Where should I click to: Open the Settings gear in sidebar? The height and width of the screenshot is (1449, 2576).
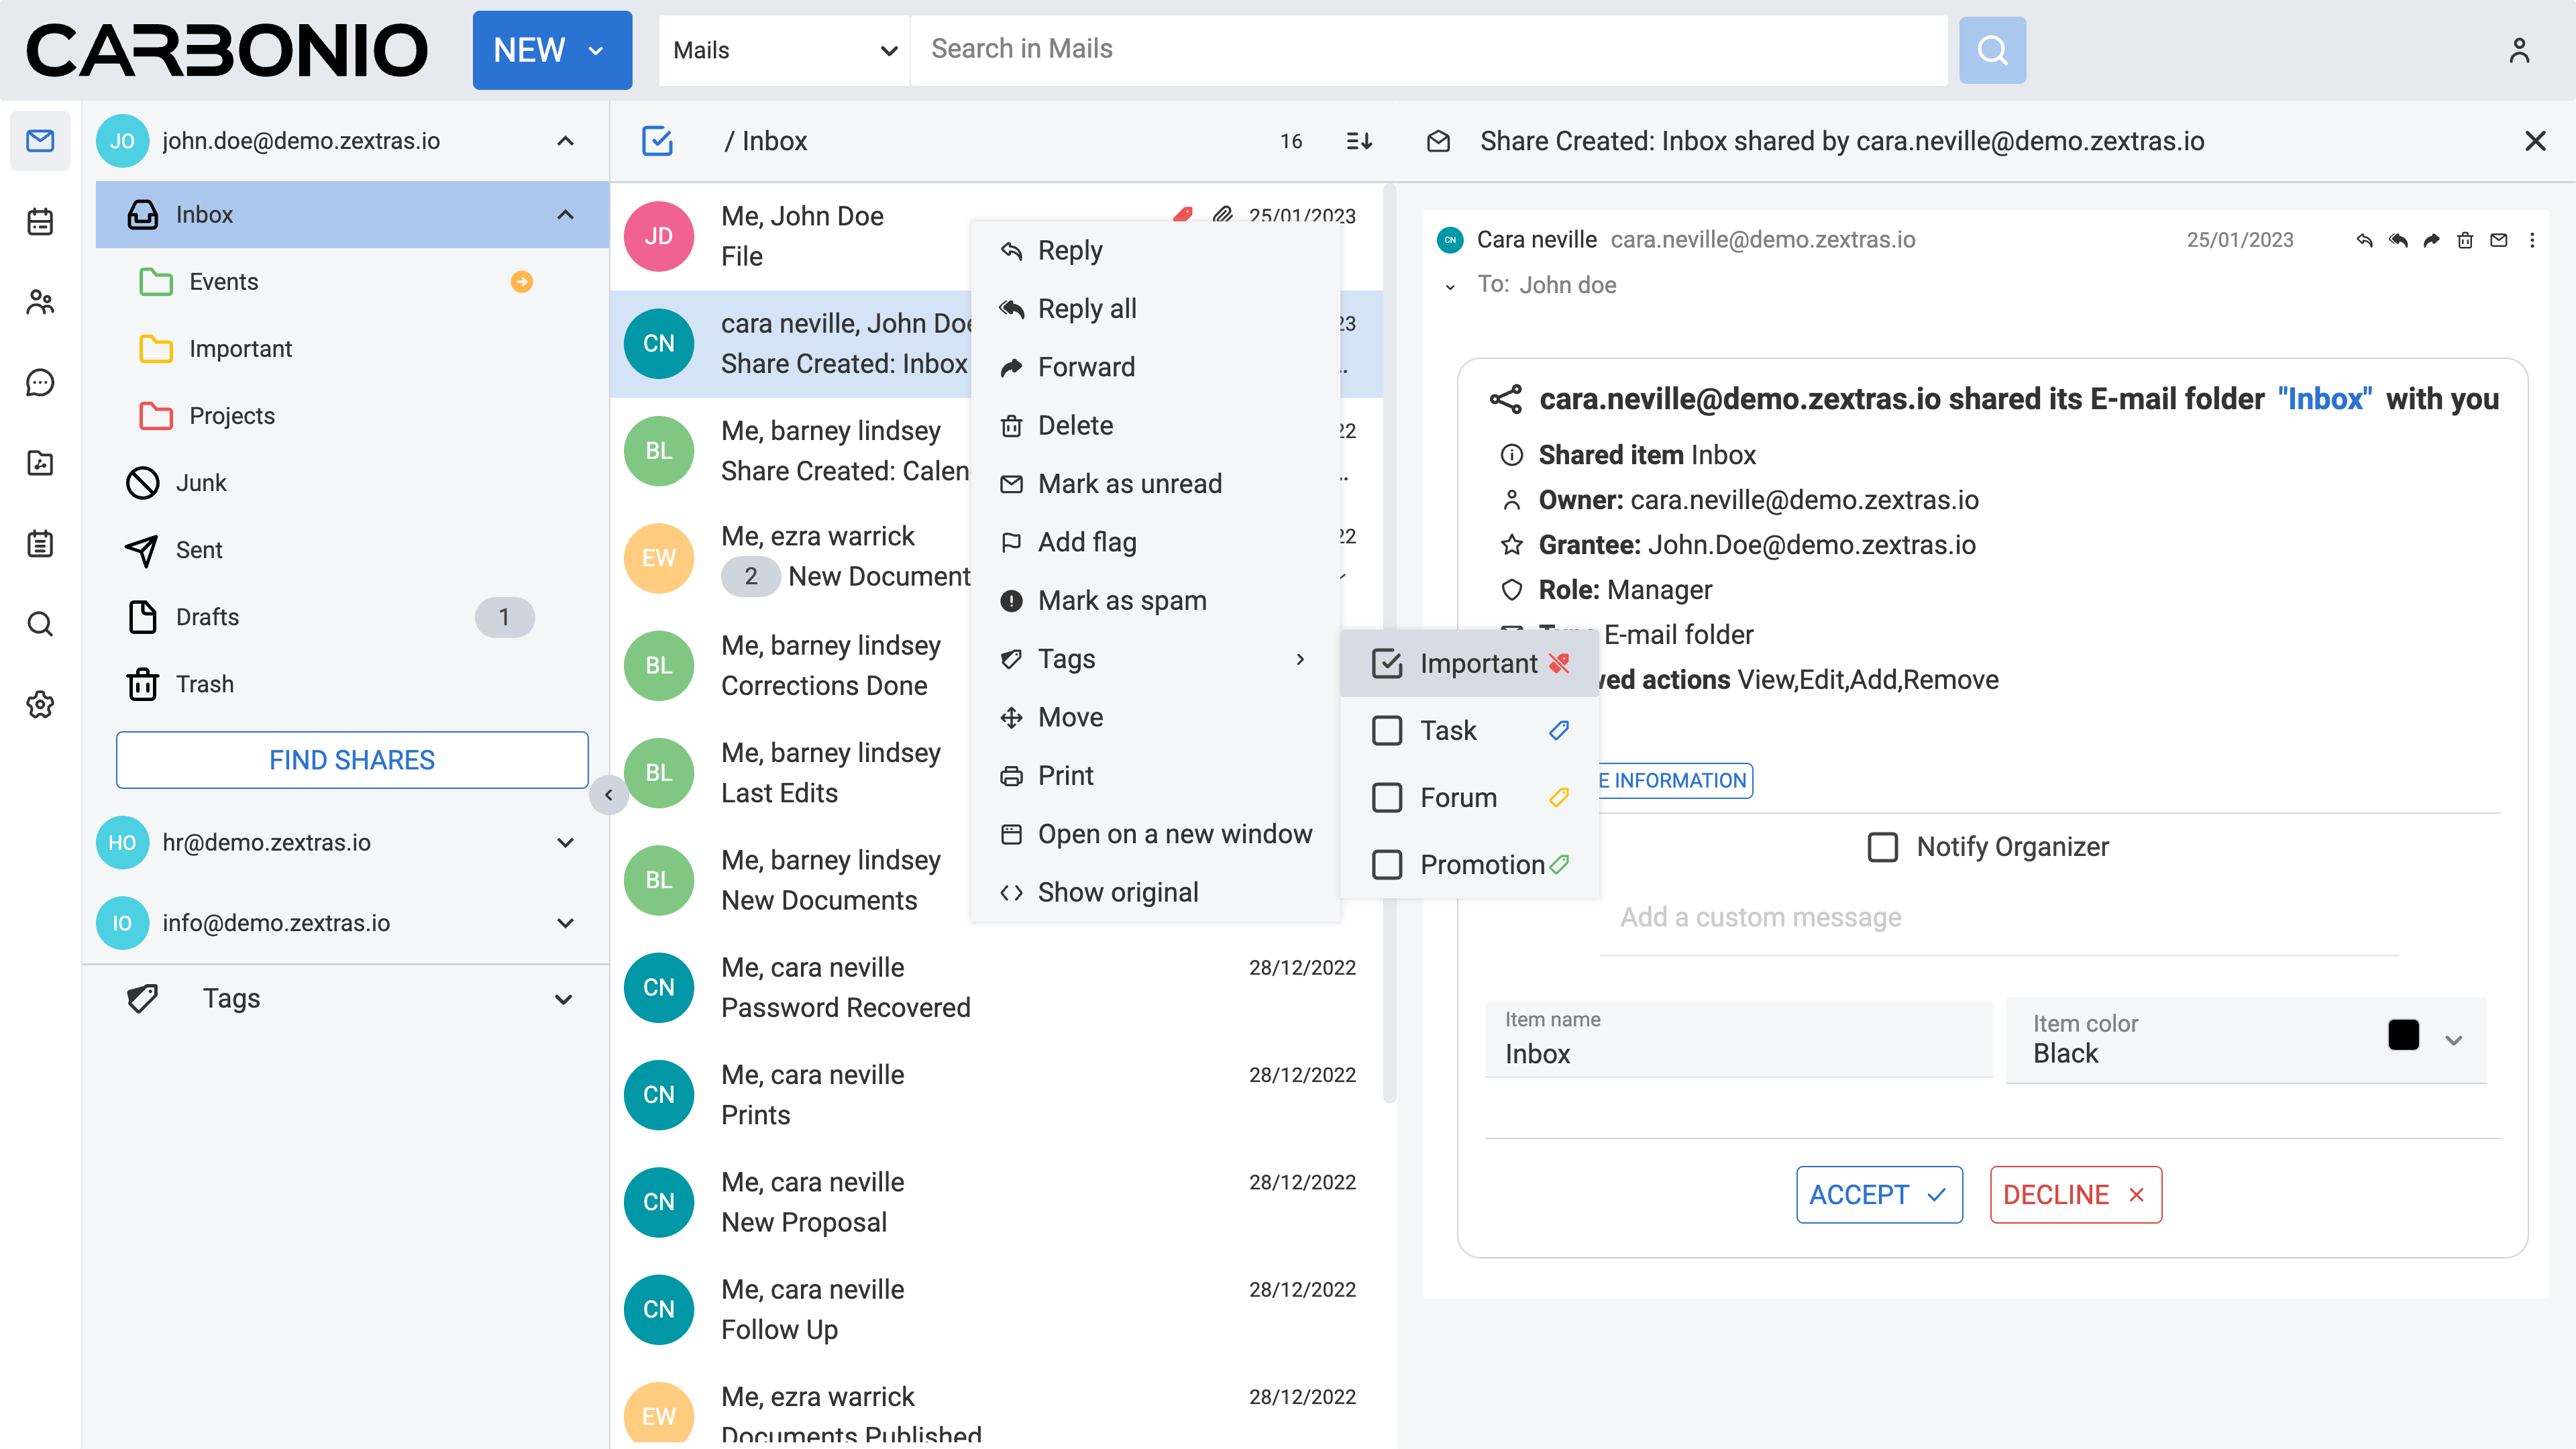pos(40,704)
